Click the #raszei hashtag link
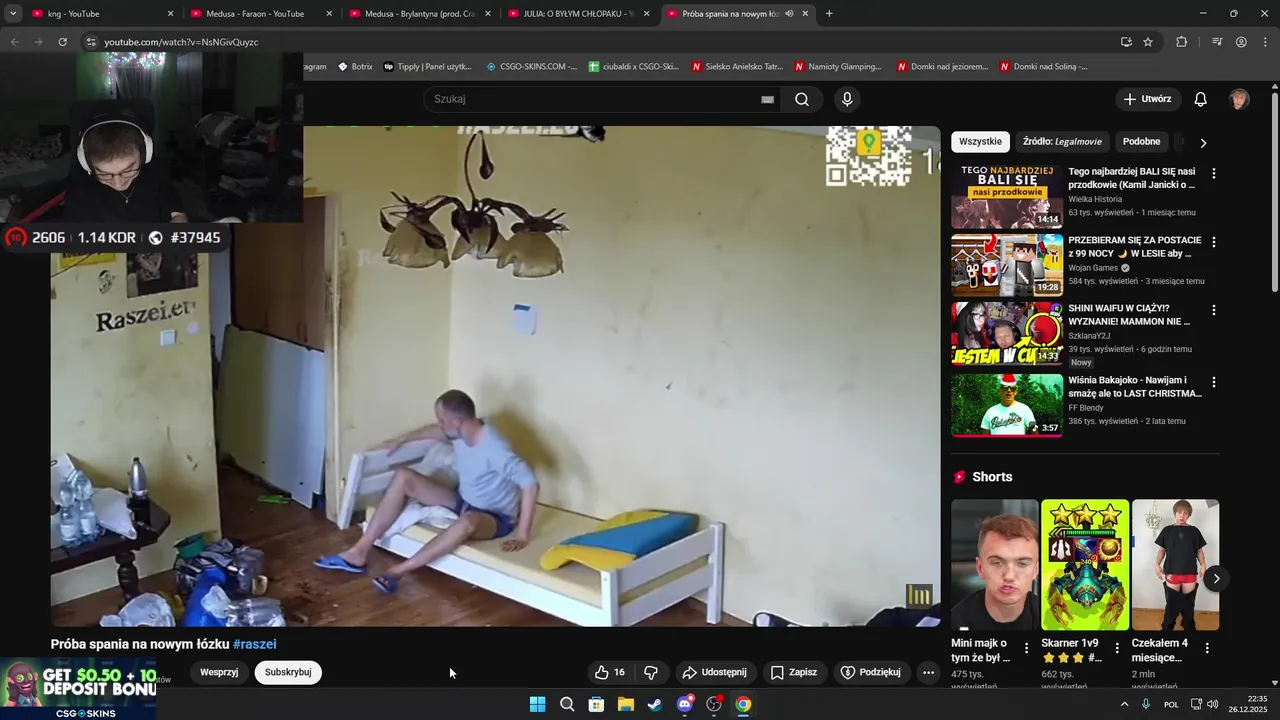 point(255,645)
